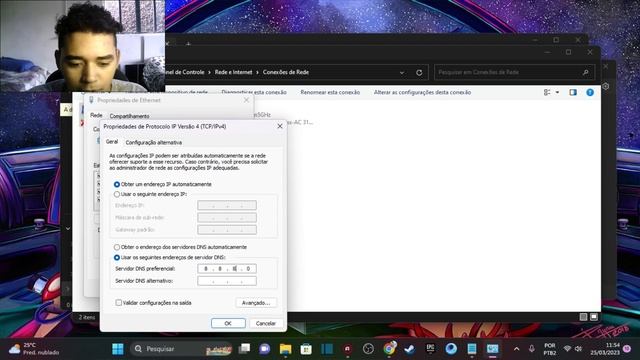Open Microsoft Store from the taskbar

pos(306,349)
